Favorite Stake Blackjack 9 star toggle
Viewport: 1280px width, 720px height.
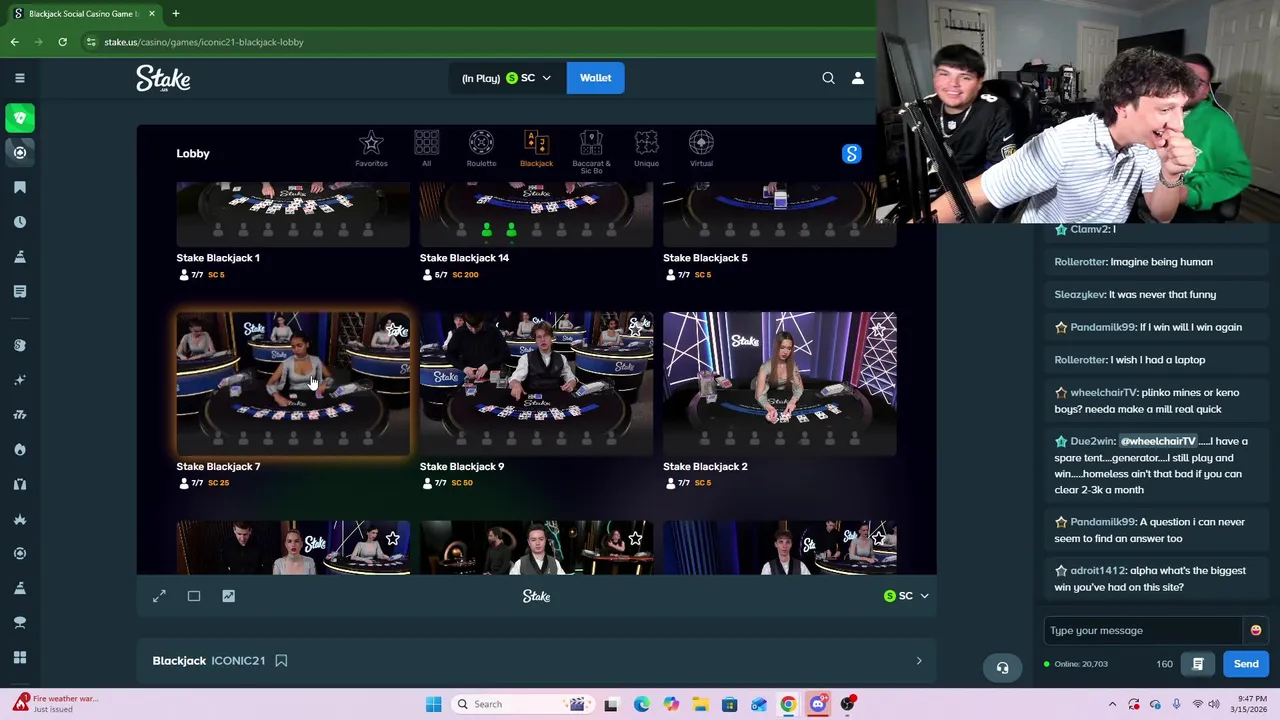(636, 329)
